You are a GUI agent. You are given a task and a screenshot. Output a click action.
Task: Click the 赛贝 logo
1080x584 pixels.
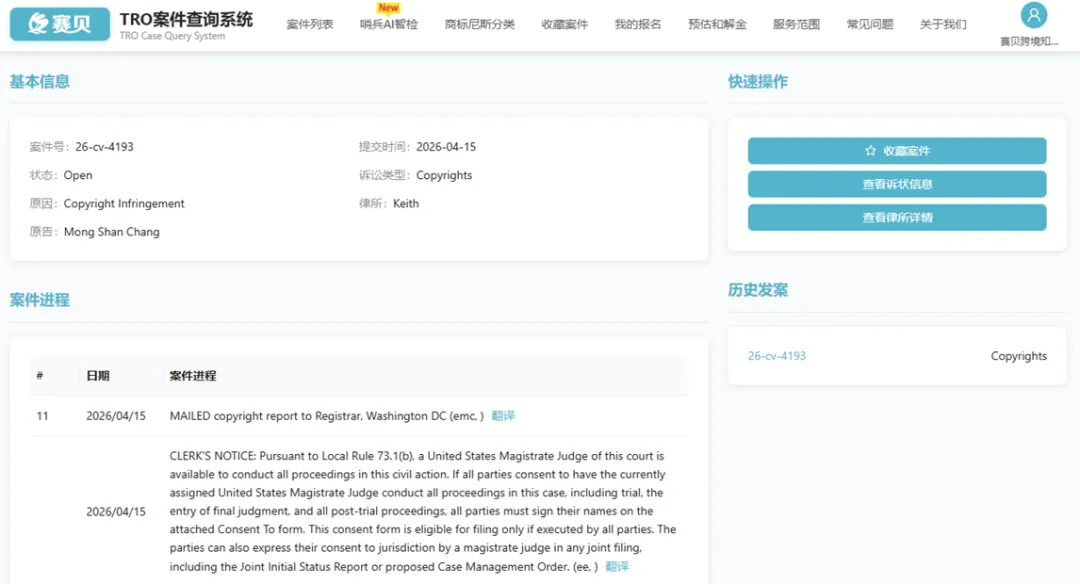tap(60, 24)
